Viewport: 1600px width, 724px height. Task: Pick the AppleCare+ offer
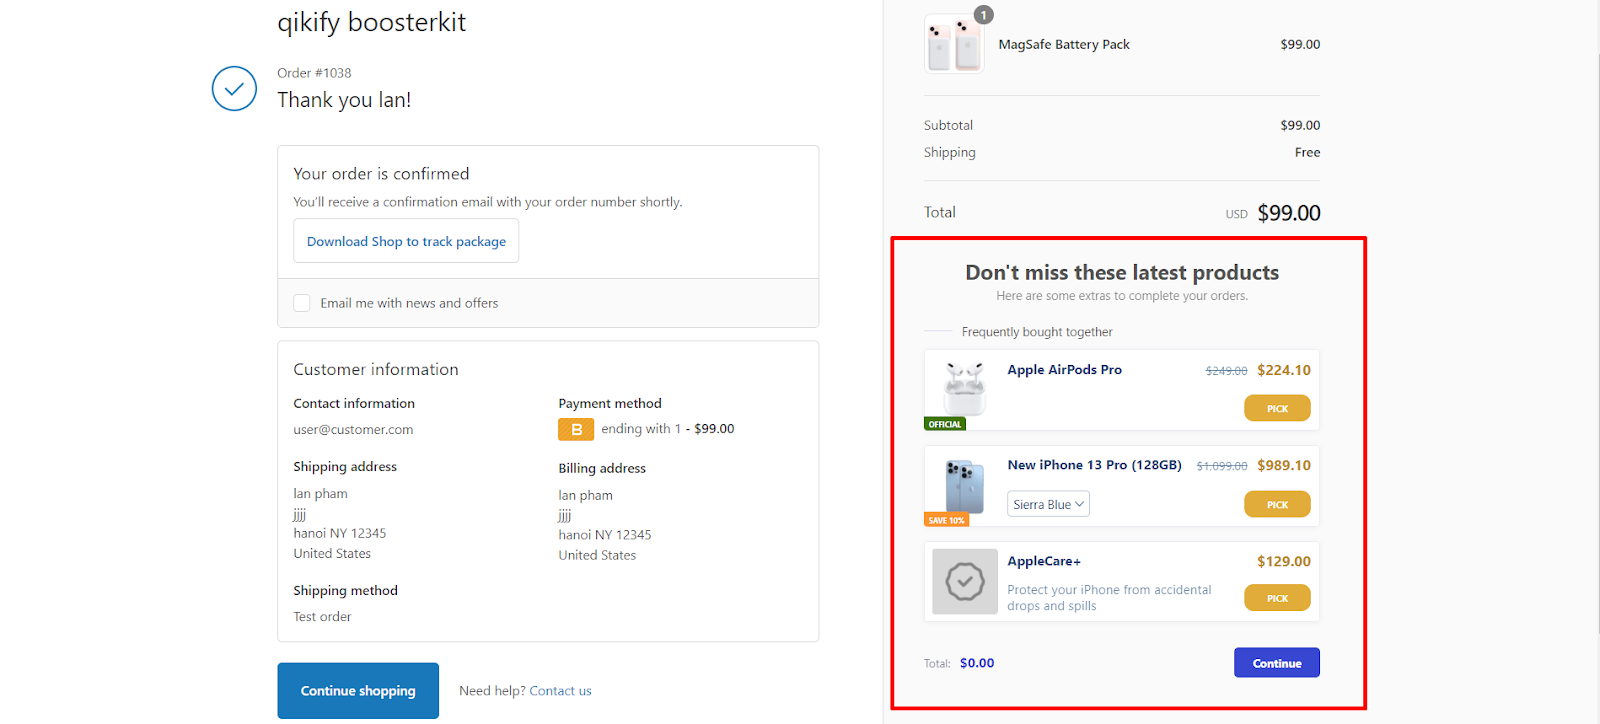point(1277,598)
